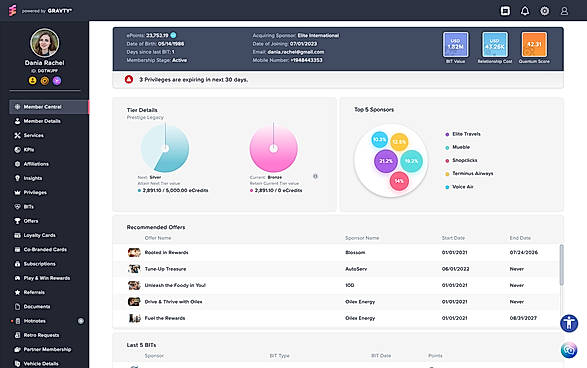The image size is (587, 368).
Task: Open settings gear in top bar
Action: pyautogui.click(x=545, y=11)
